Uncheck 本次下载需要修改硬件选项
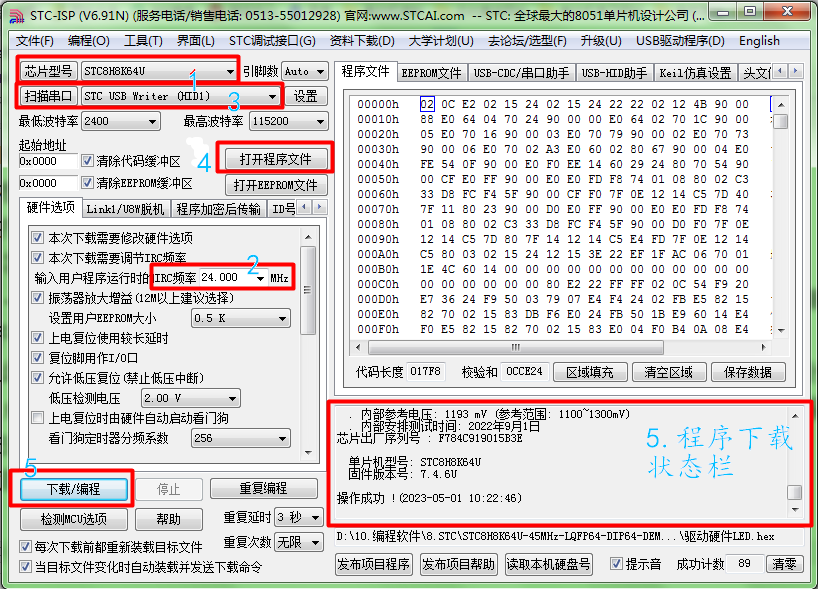818x589 pixels. (38, 238)
